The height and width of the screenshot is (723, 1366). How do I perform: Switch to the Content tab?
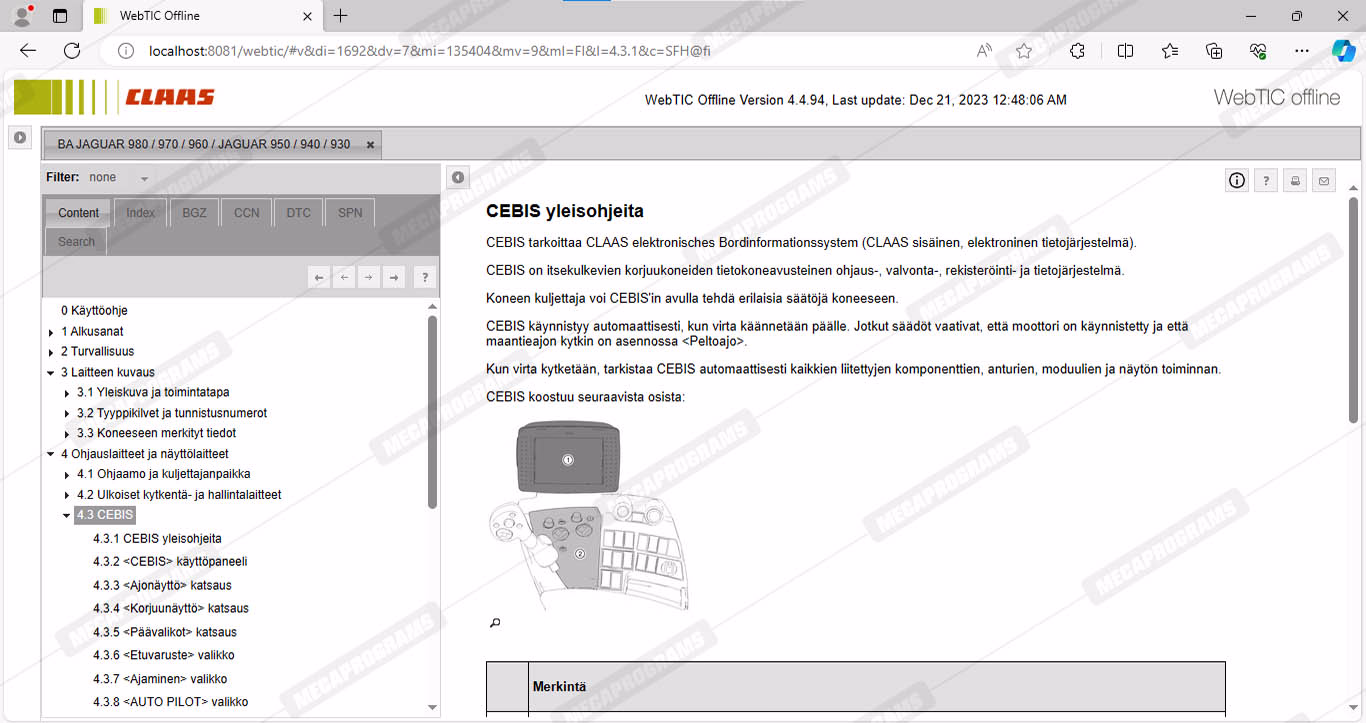tap(78, 213)
